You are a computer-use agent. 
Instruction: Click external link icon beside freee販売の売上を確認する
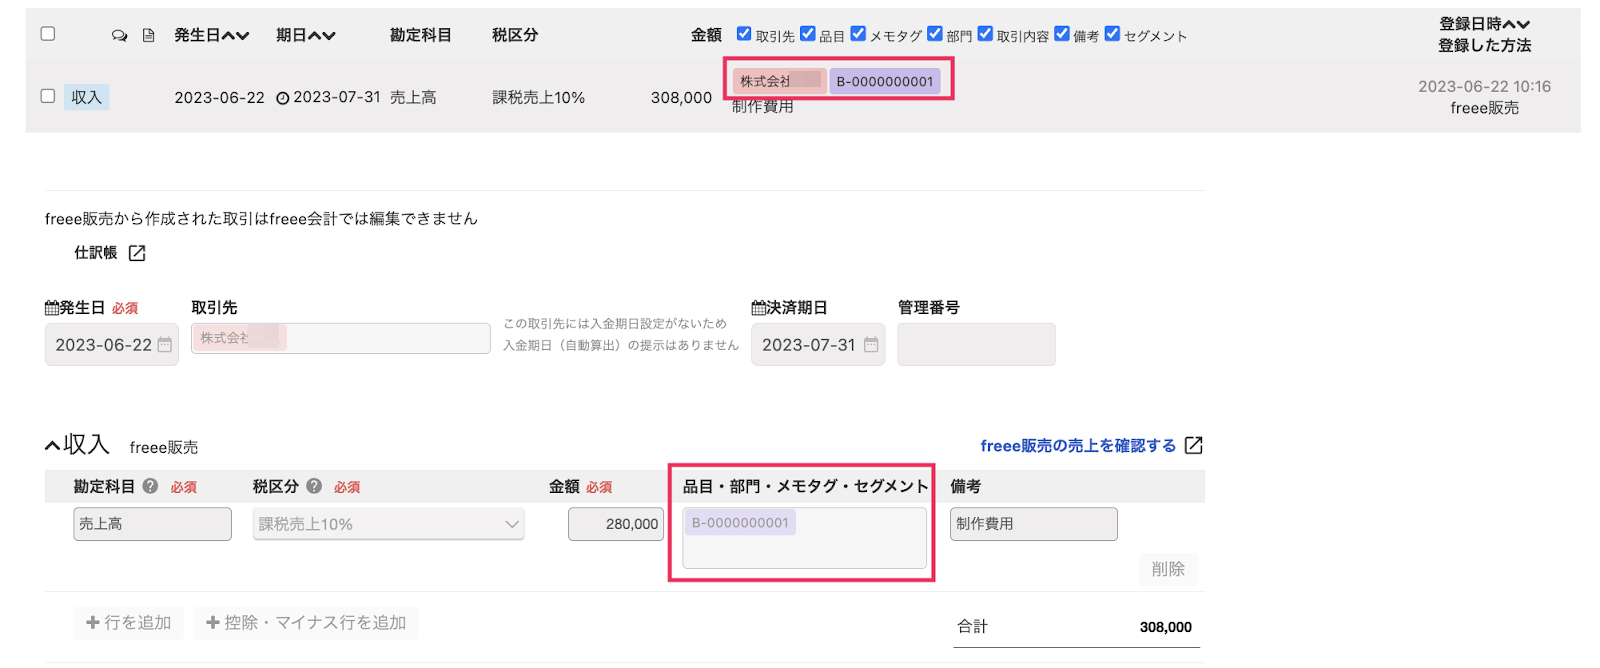(1193, 445)
